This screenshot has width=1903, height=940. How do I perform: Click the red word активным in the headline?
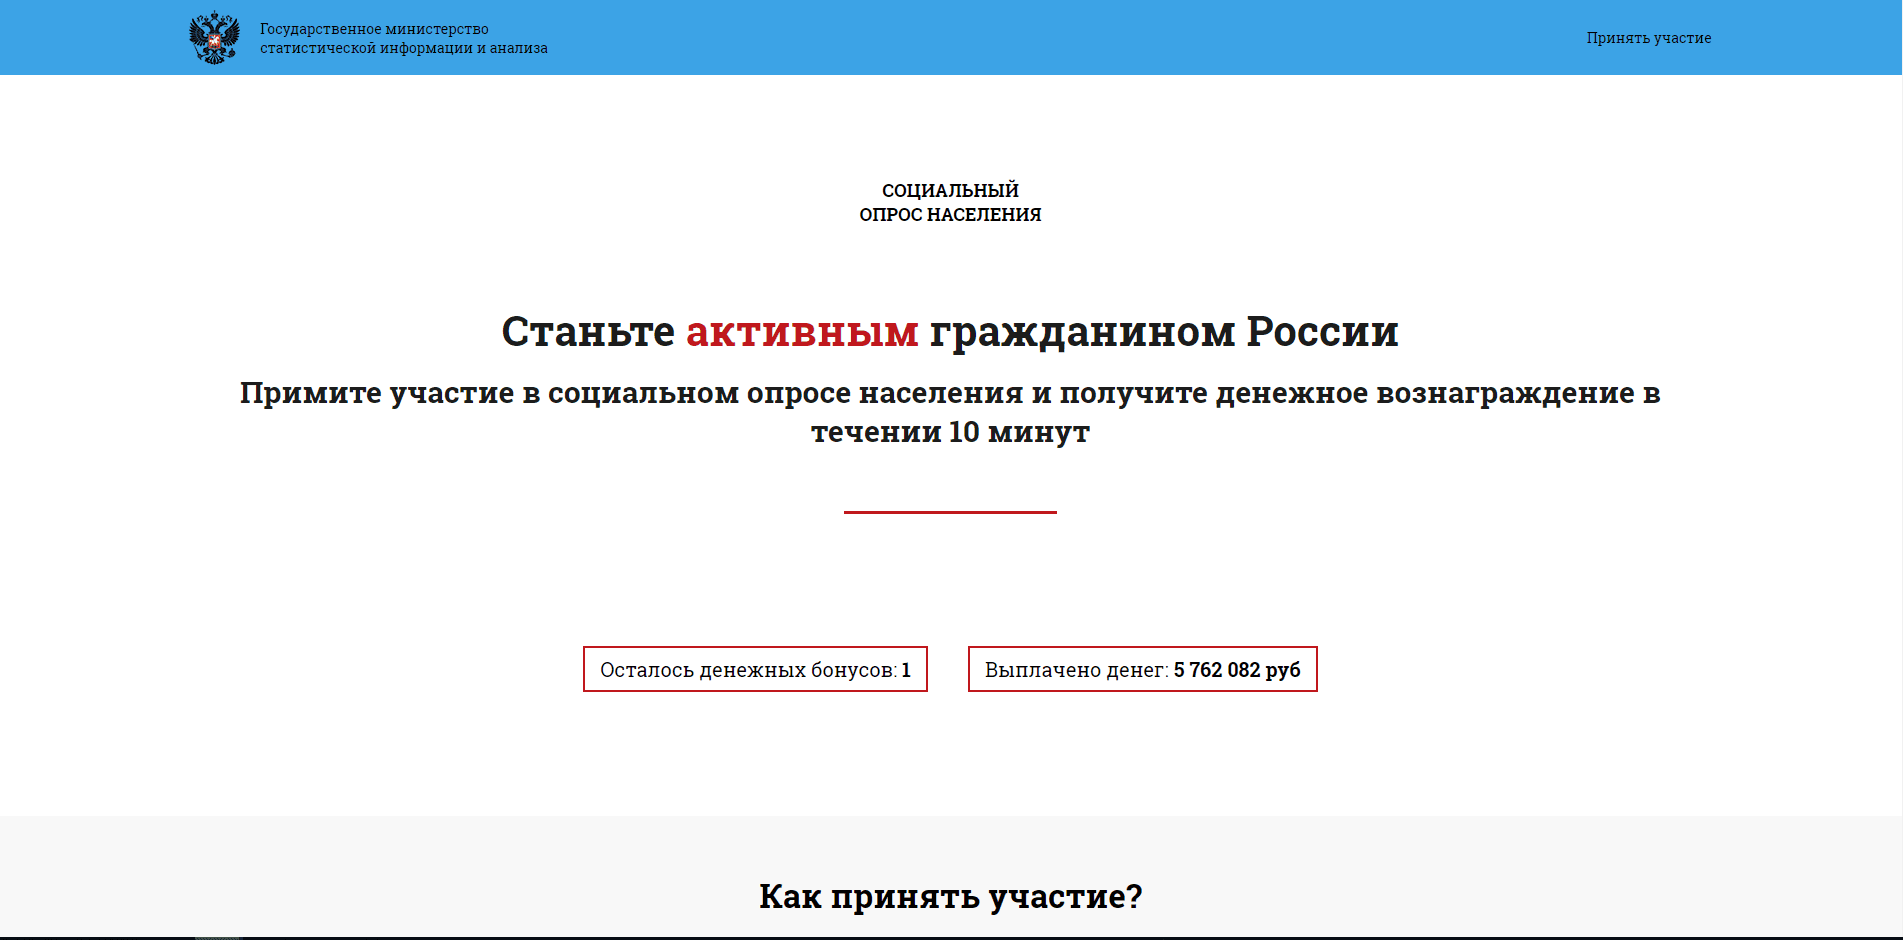(801, 332)
